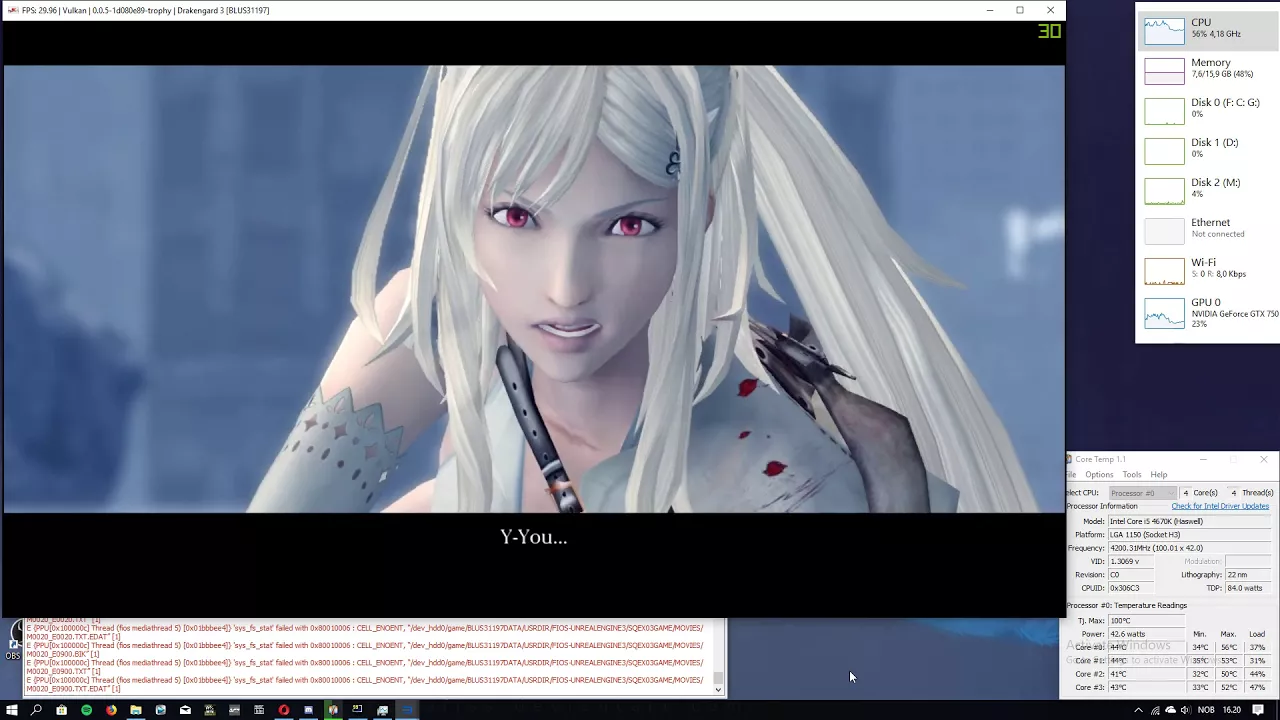Image resolution: width=1280 pixels, height=720 pixels.
Task: Select GPU 0 NVIDIA GeForce entry
Action: (x=1208, y=312)
